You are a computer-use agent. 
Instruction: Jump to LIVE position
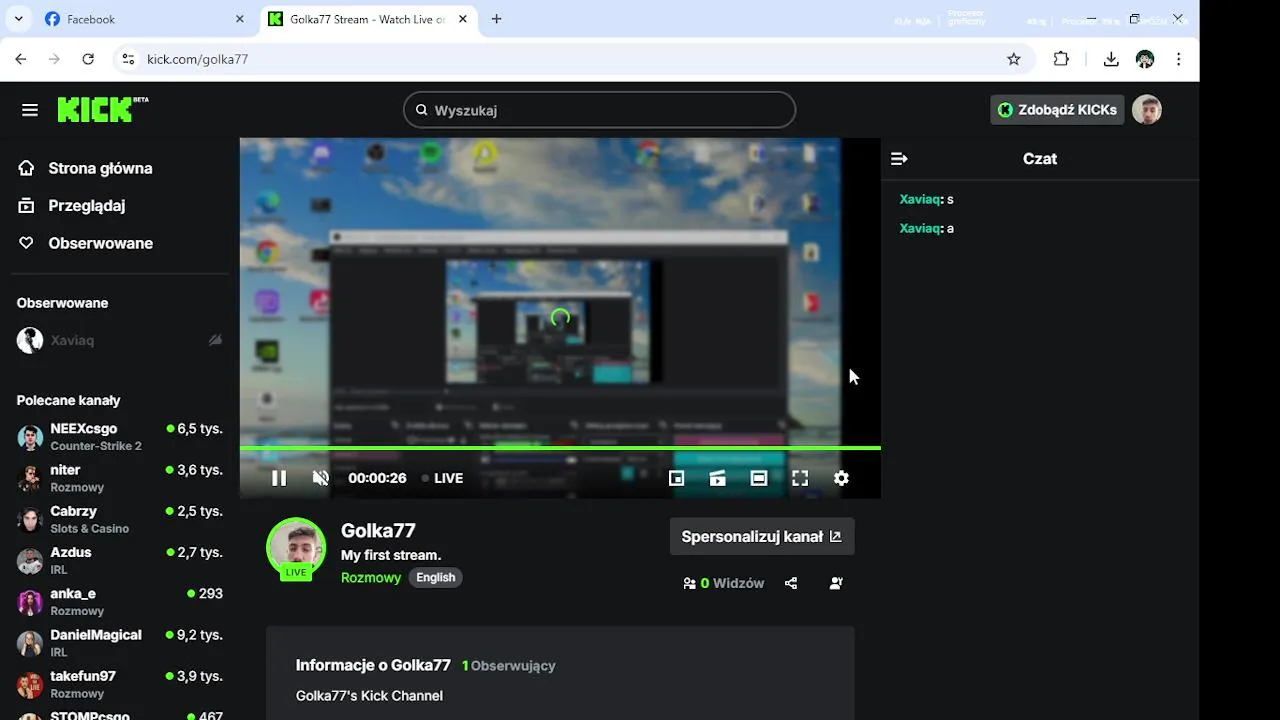[442, 478]
